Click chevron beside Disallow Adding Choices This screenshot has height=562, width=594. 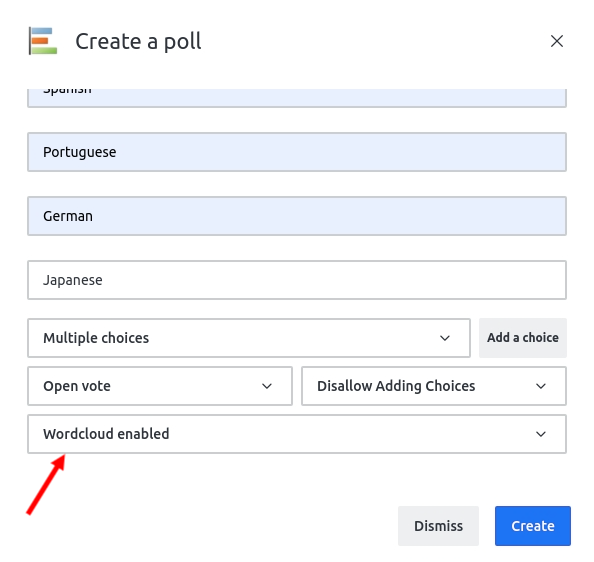click(541, 386)
